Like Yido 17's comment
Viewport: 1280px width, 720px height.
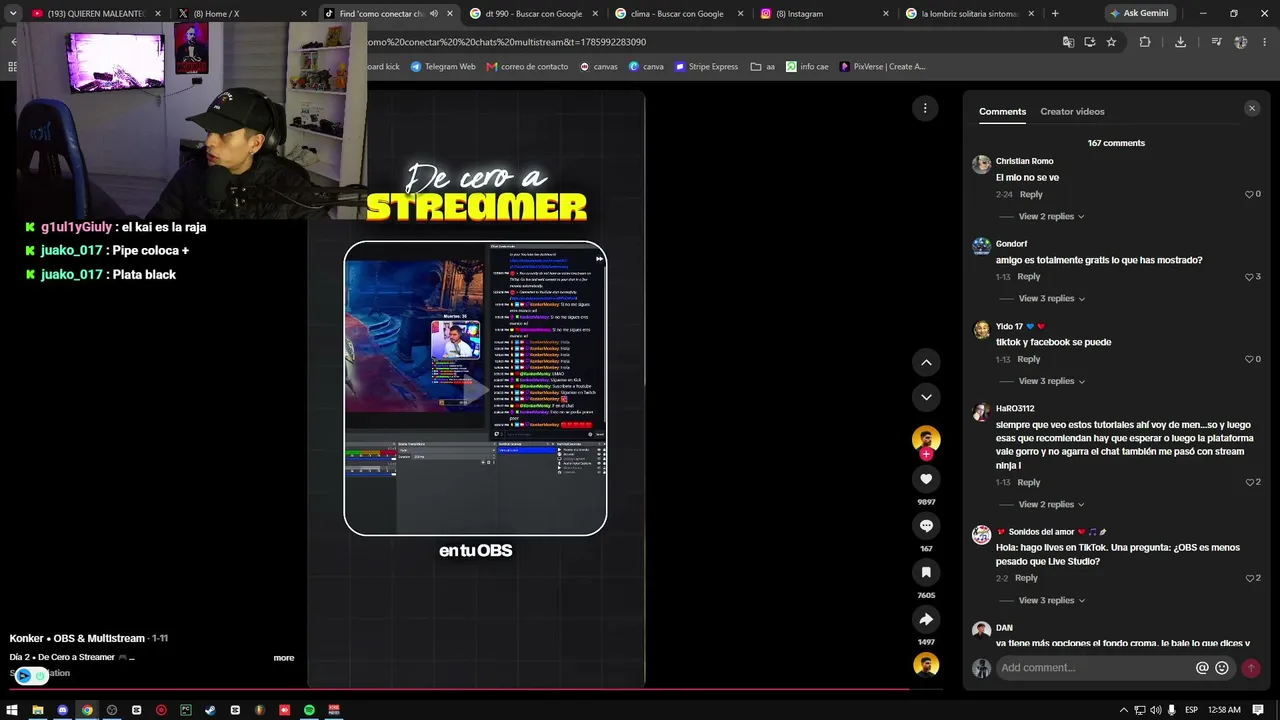pyautogui.click(x=1249, y=359)
